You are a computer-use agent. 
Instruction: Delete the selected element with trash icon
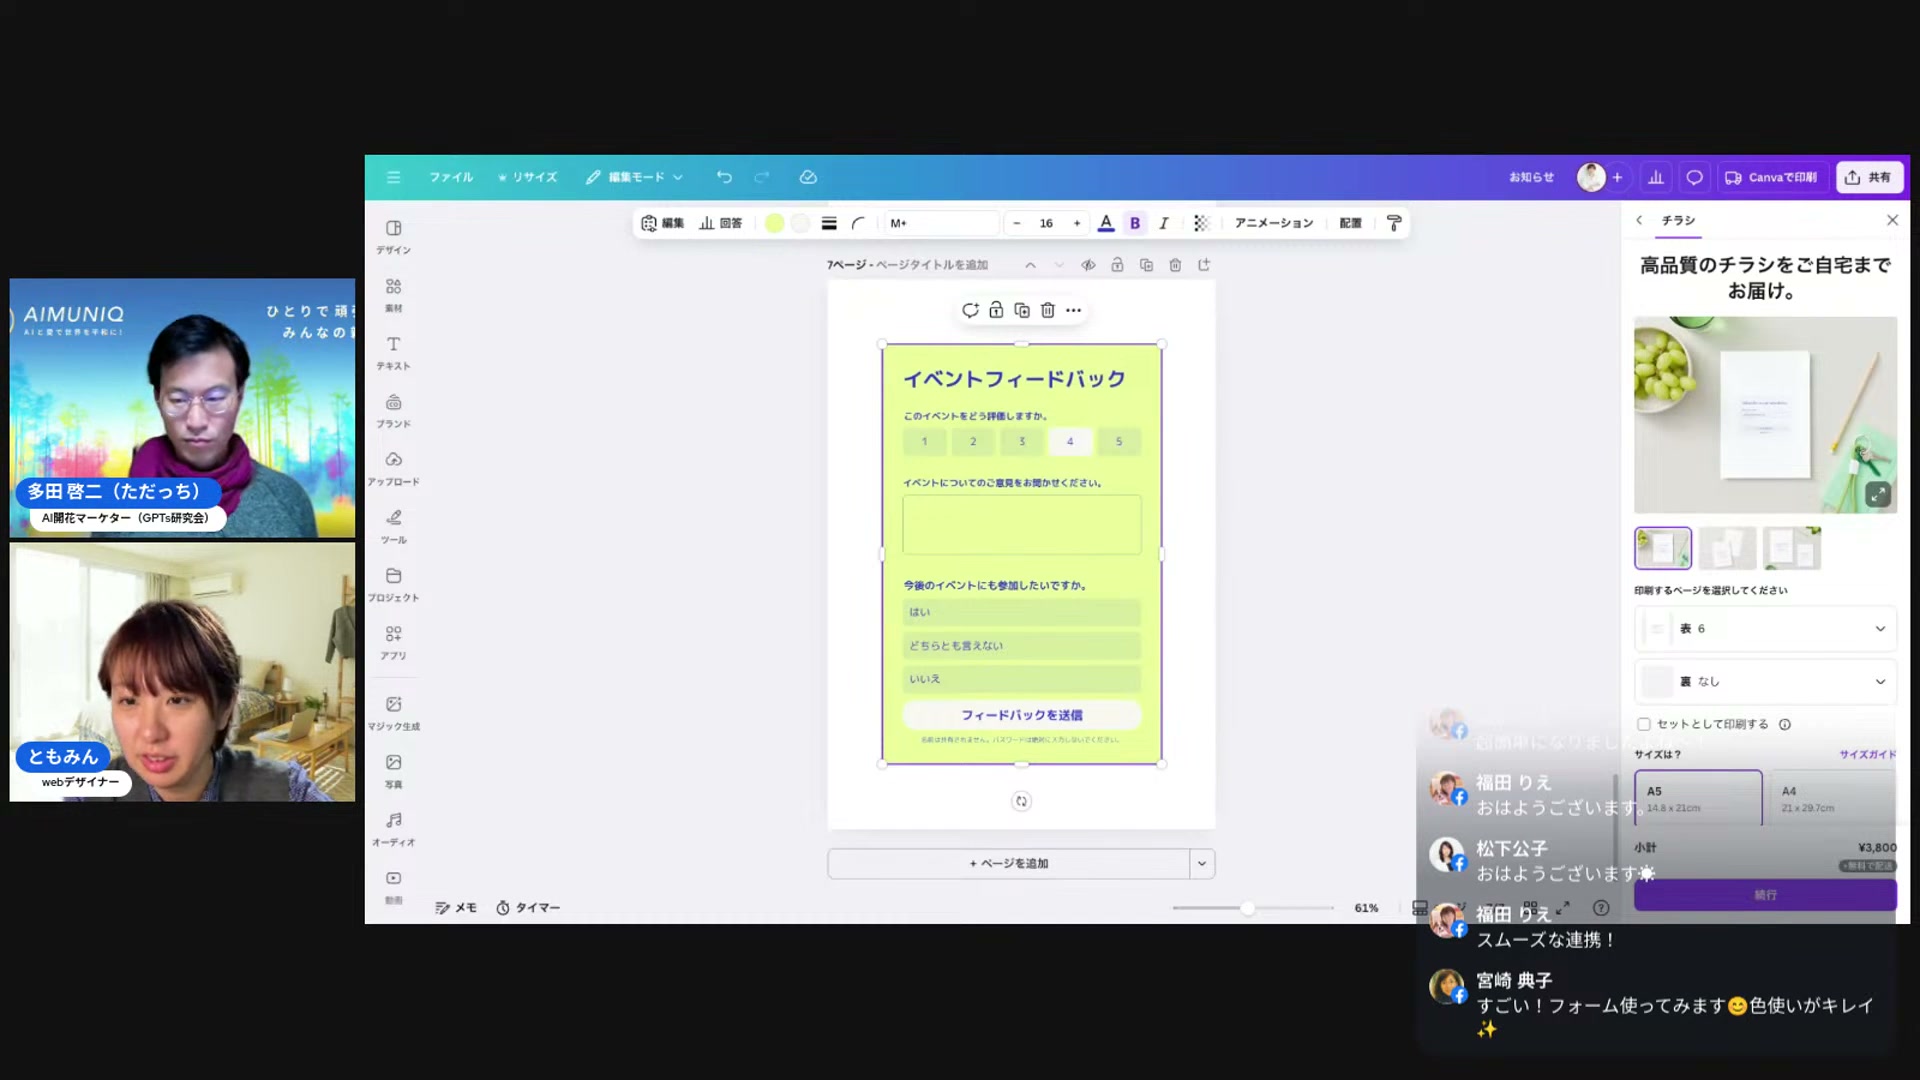coord(1047,310)
